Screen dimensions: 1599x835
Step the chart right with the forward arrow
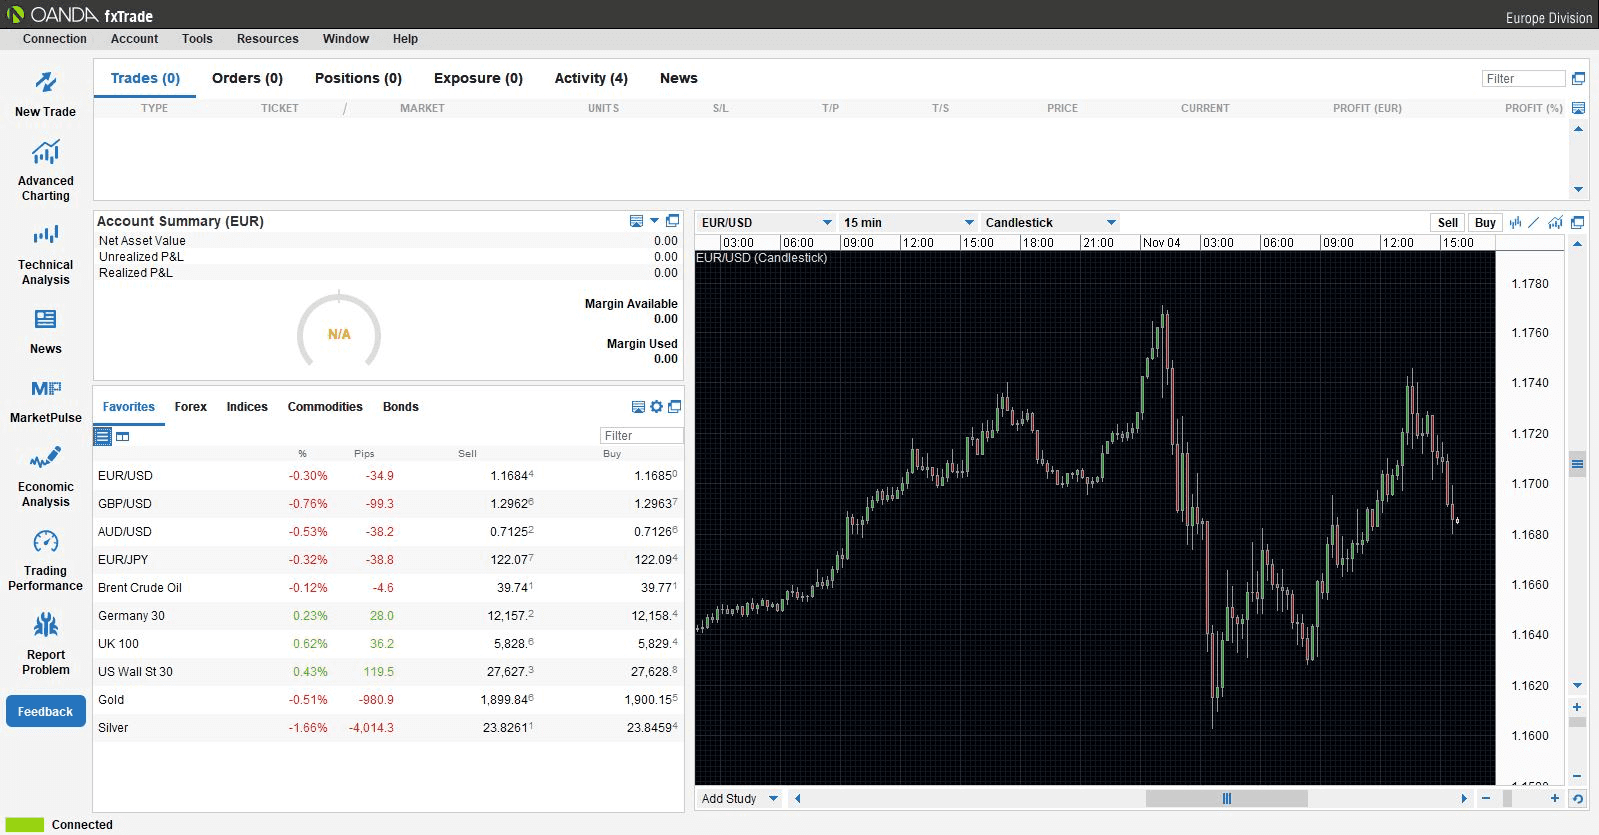coord(1464,798)
